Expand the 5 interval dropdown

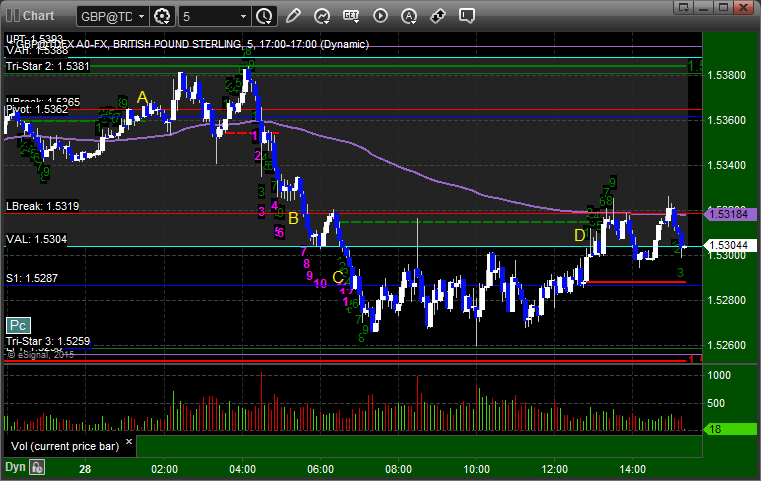(x=243, y=17)
